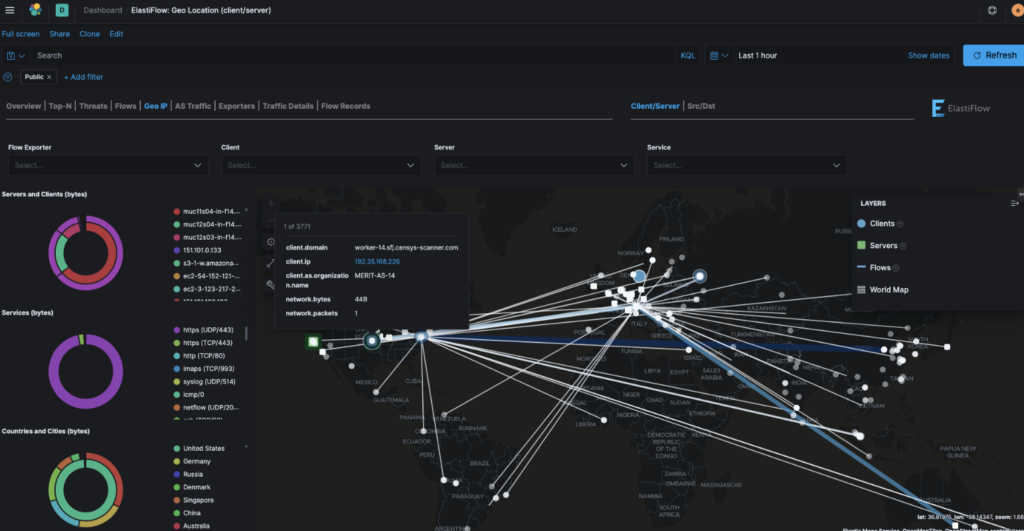Open Clients layer actions dropdown

pos(900,224)
